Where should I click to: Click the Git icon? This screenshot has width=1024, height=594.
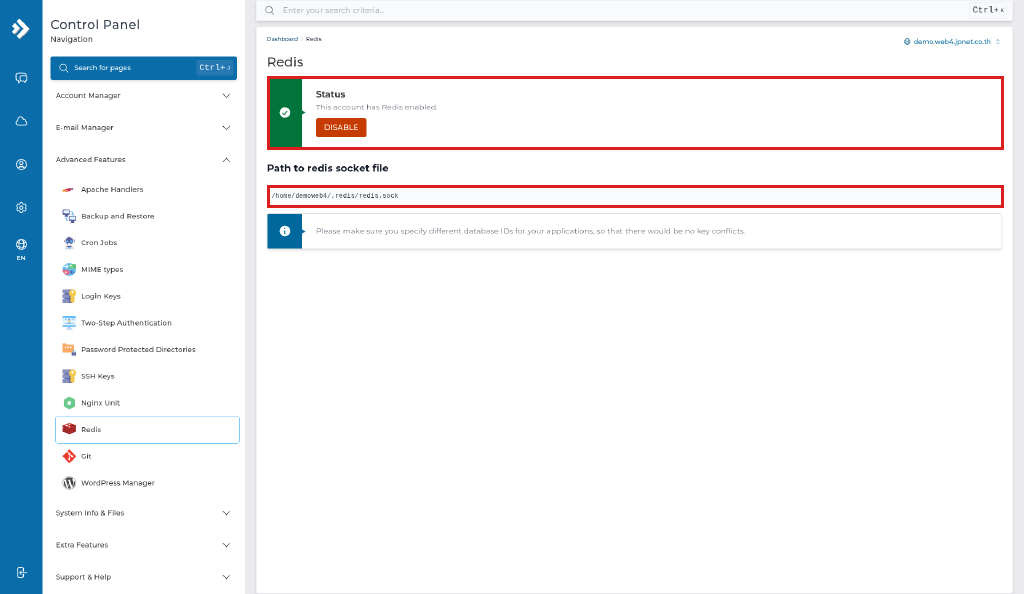[x=69, y=456]
